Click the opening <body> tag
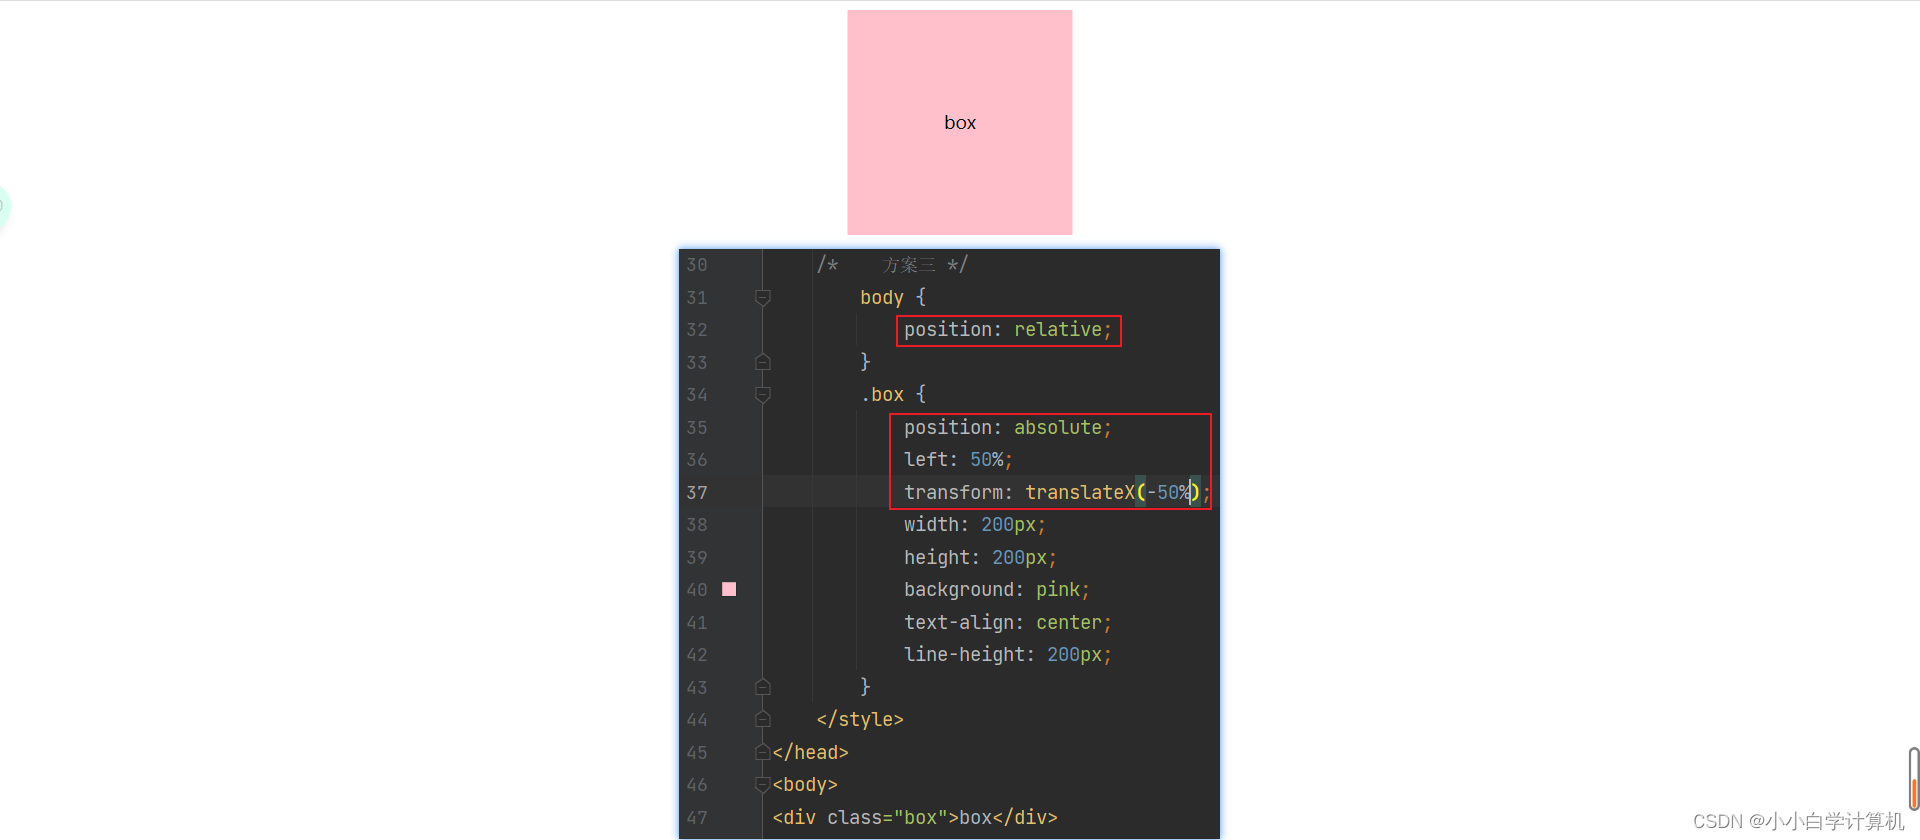1920x840 pixels. tap(805, 784)
